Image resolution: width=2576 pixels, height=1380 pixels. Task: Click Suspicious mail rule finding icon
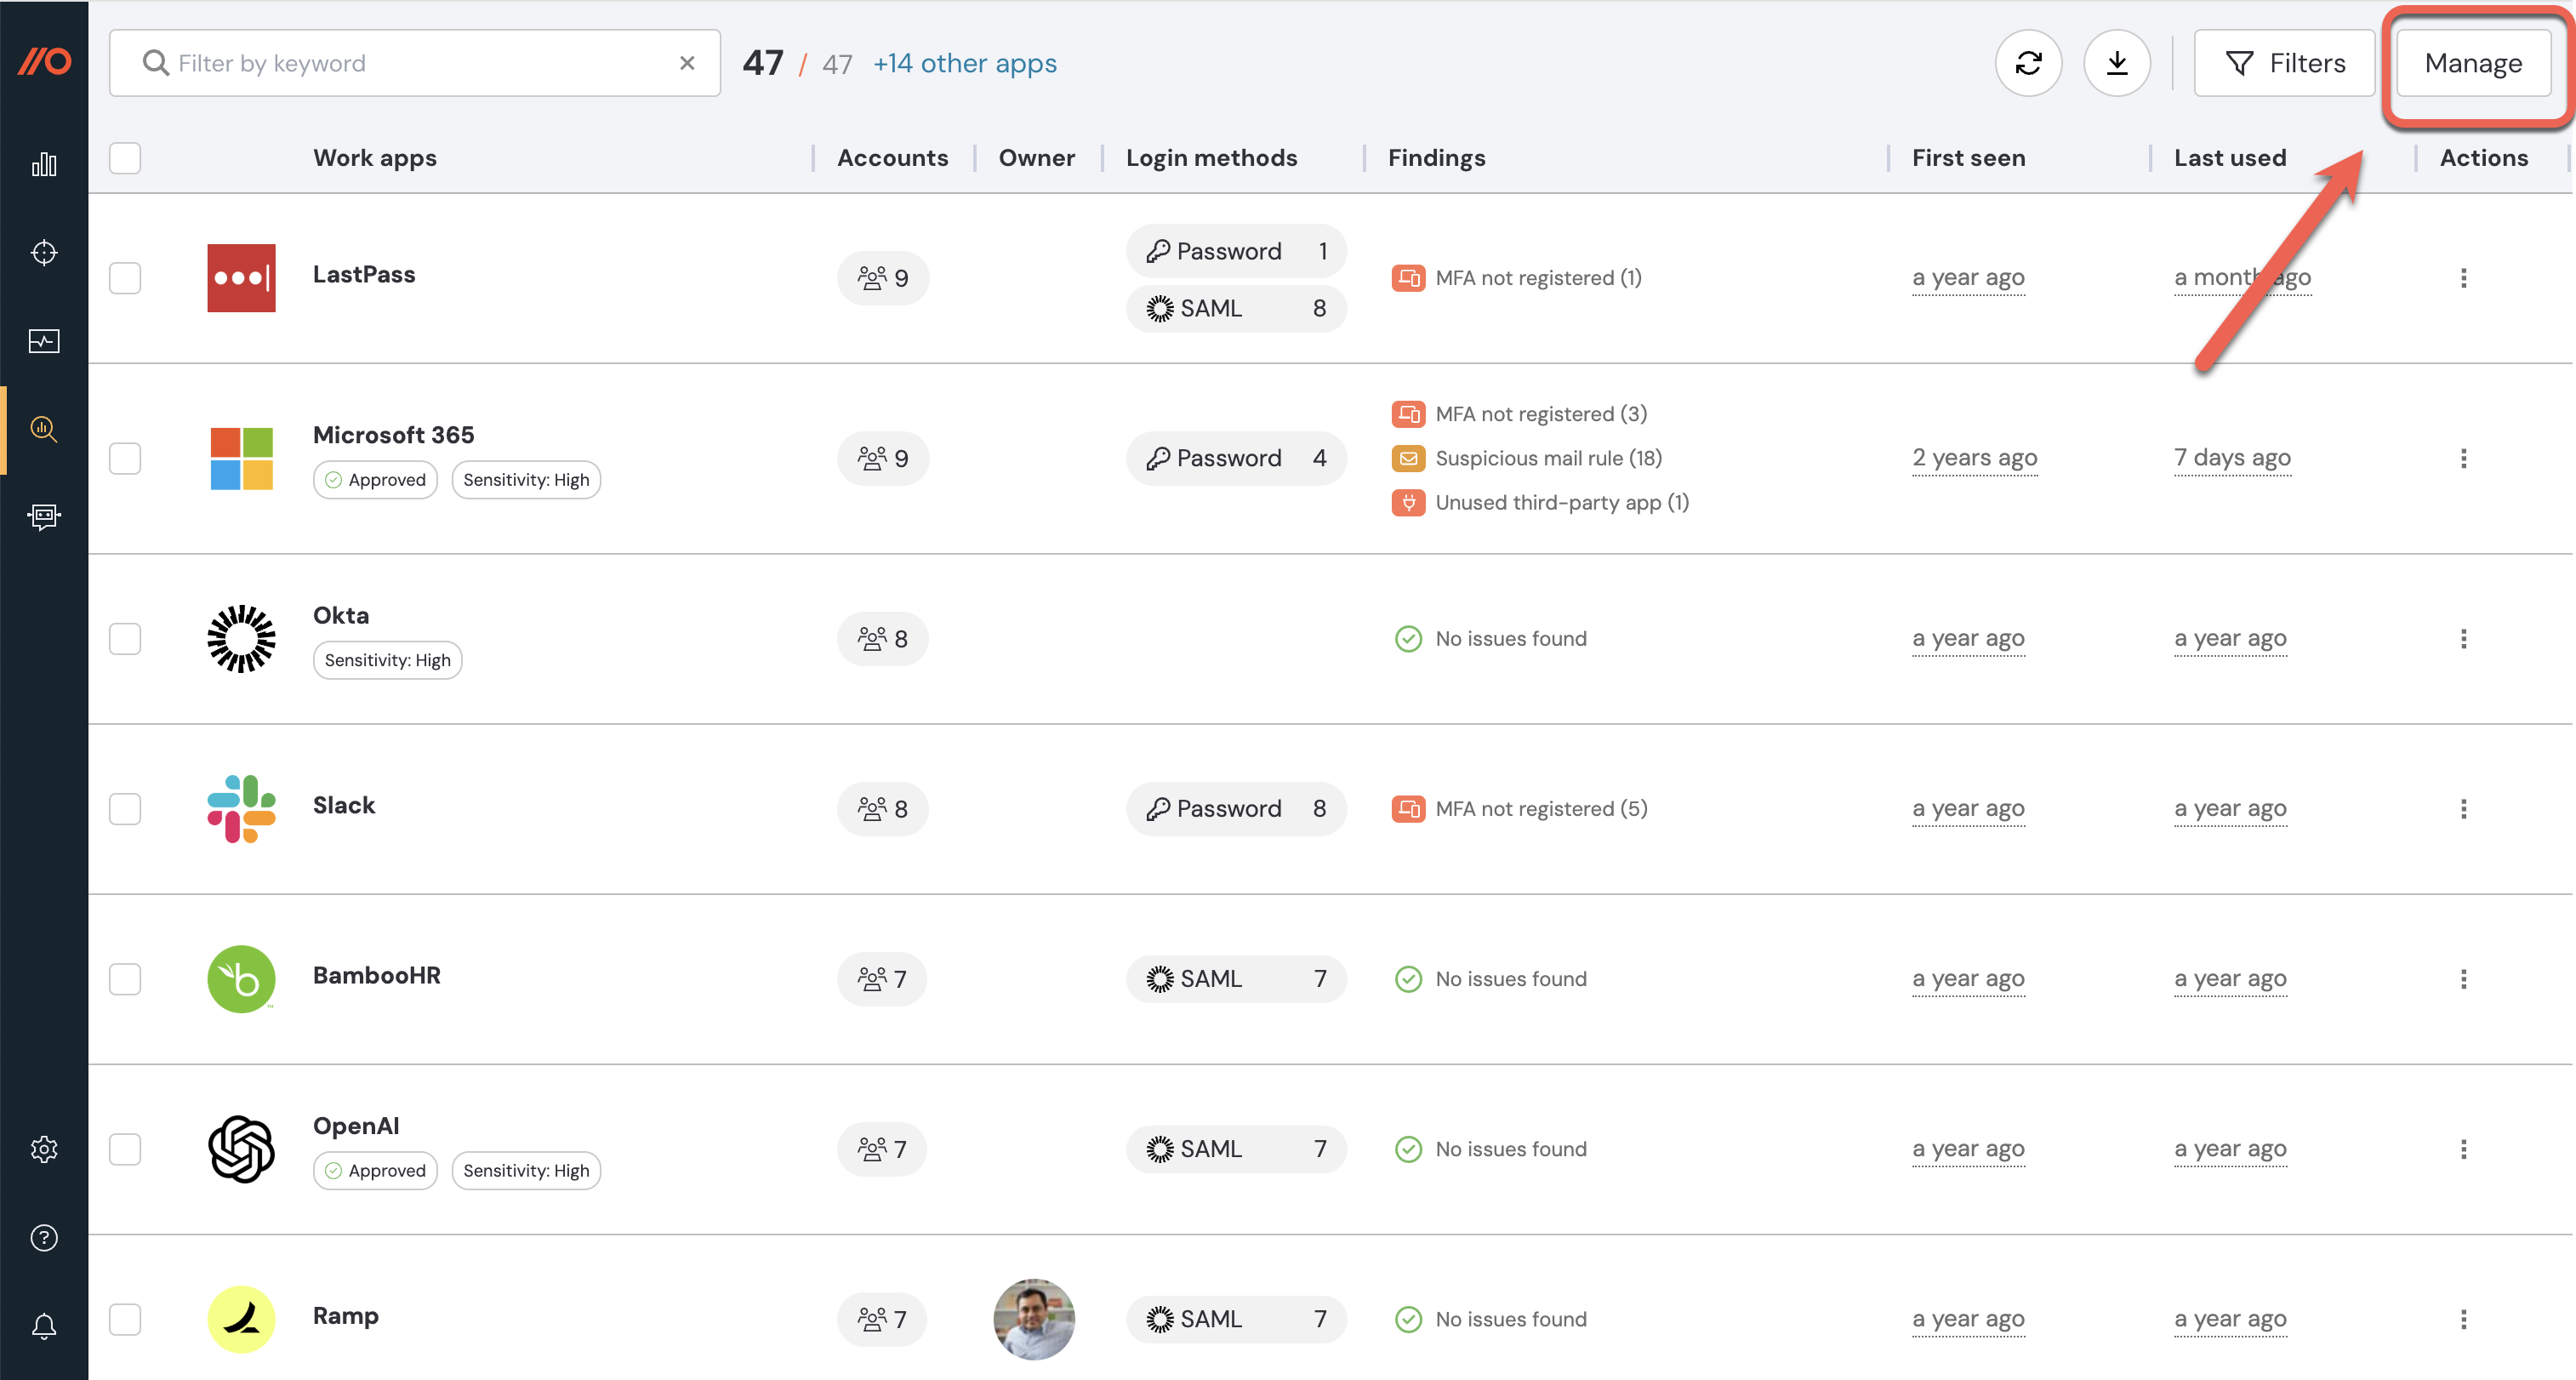(x=1408, y=458)
